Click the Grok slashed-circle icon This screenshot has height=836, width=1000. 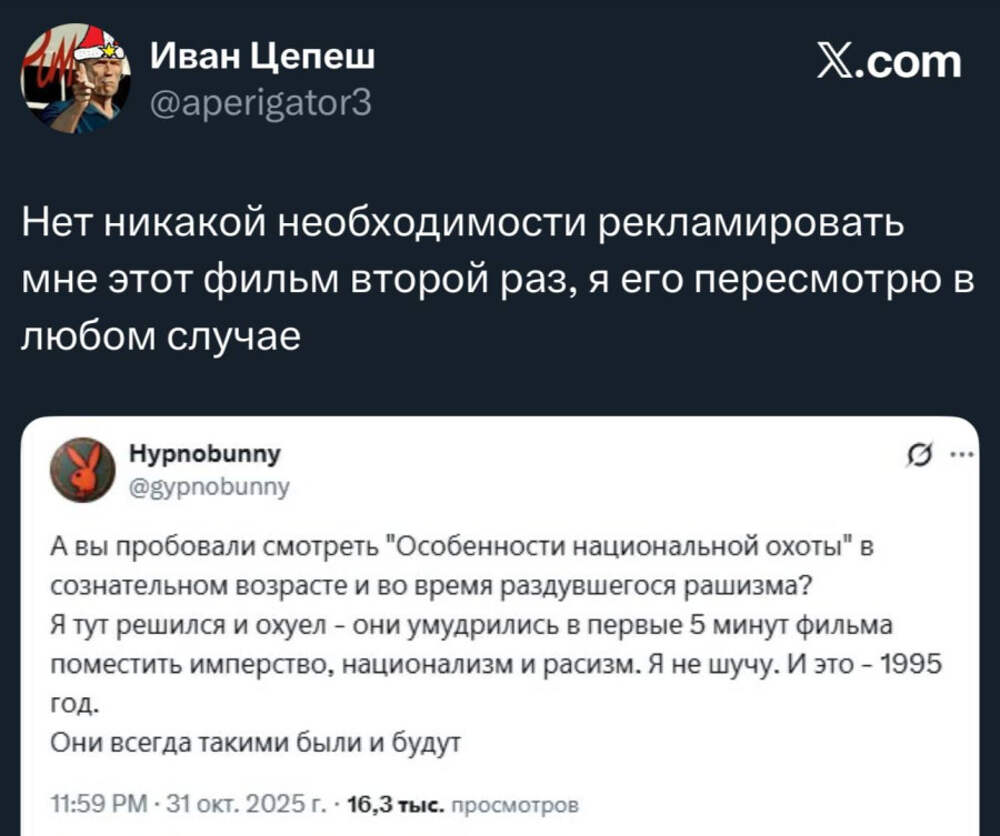(x=913, y=460)
